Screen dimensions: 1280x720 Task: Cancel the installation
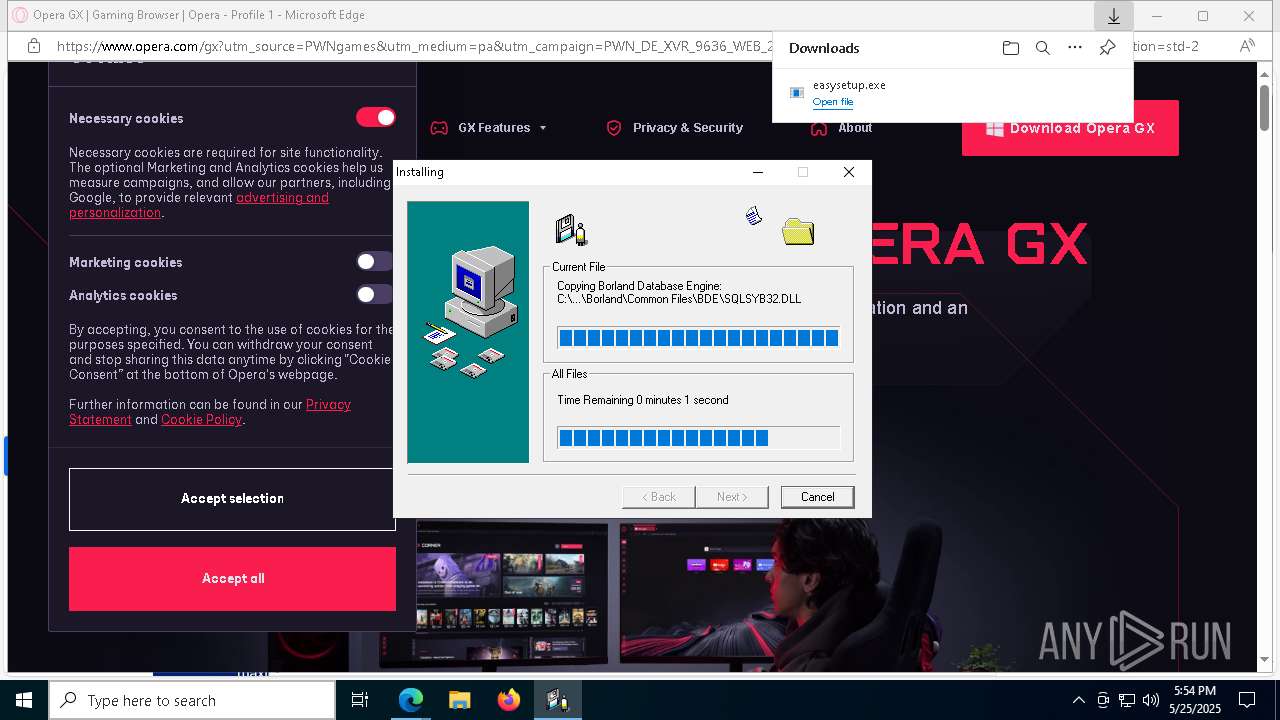[x=817, y=497]
